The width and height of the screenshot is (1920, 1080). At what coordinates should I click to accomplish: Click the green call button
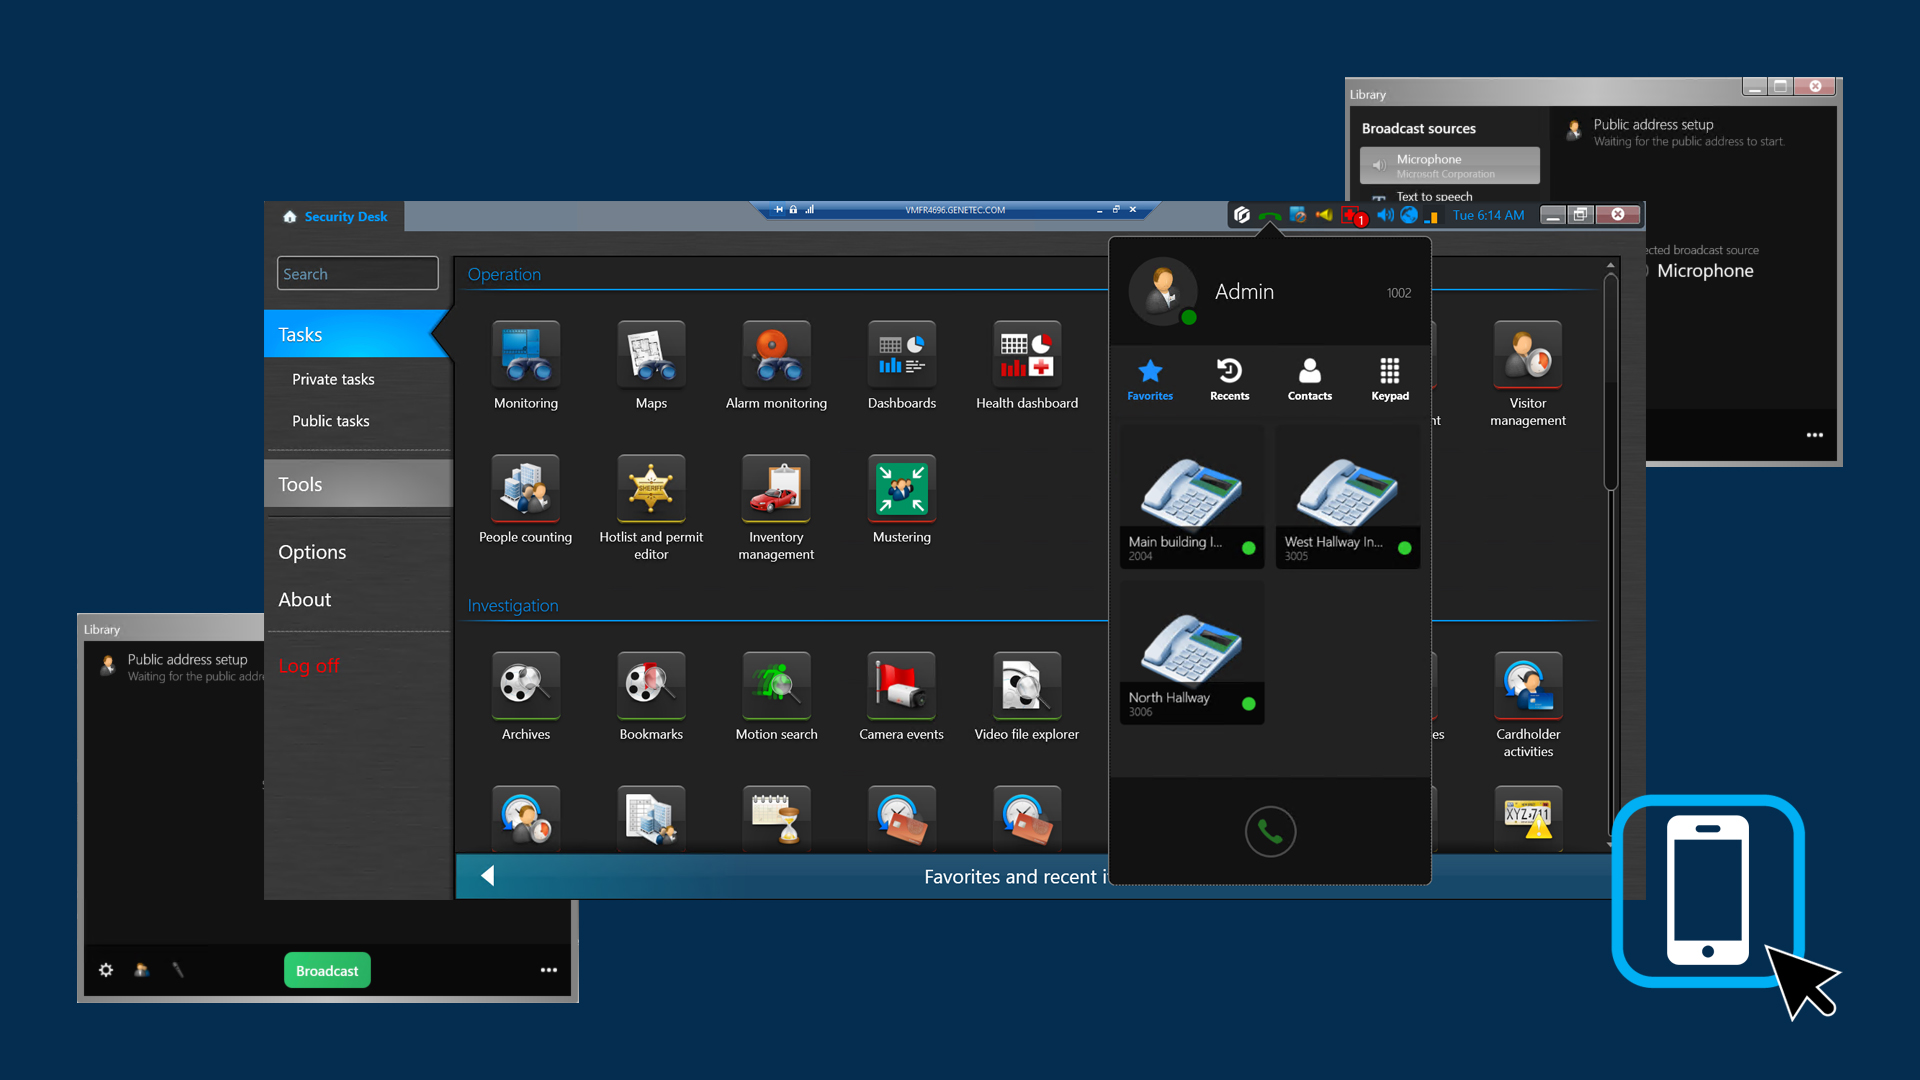pos(1270,831)
